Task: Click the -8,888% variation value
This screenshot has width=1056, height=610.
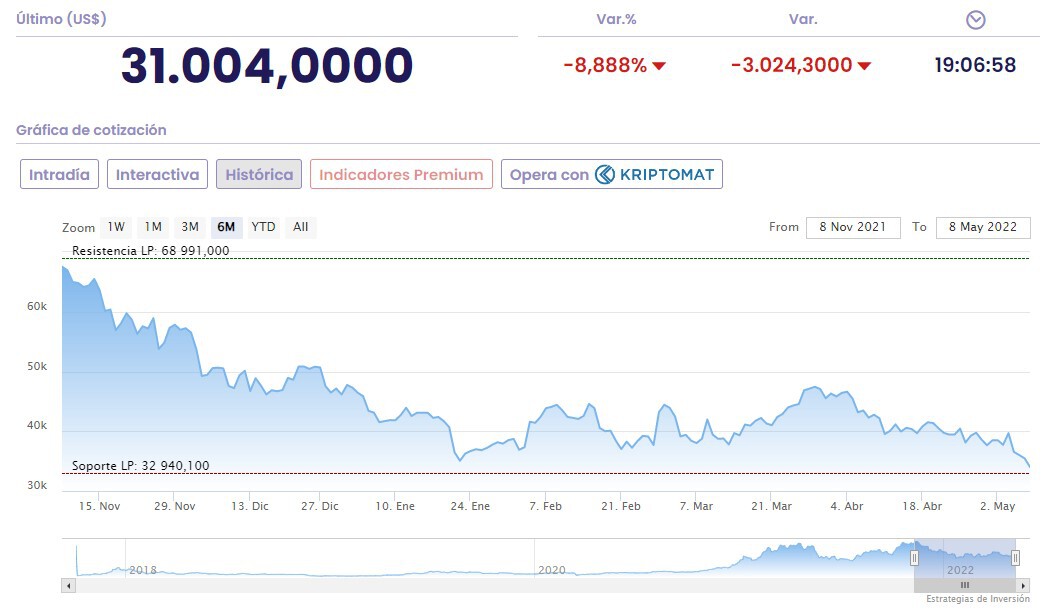Action: coord(605,65)
